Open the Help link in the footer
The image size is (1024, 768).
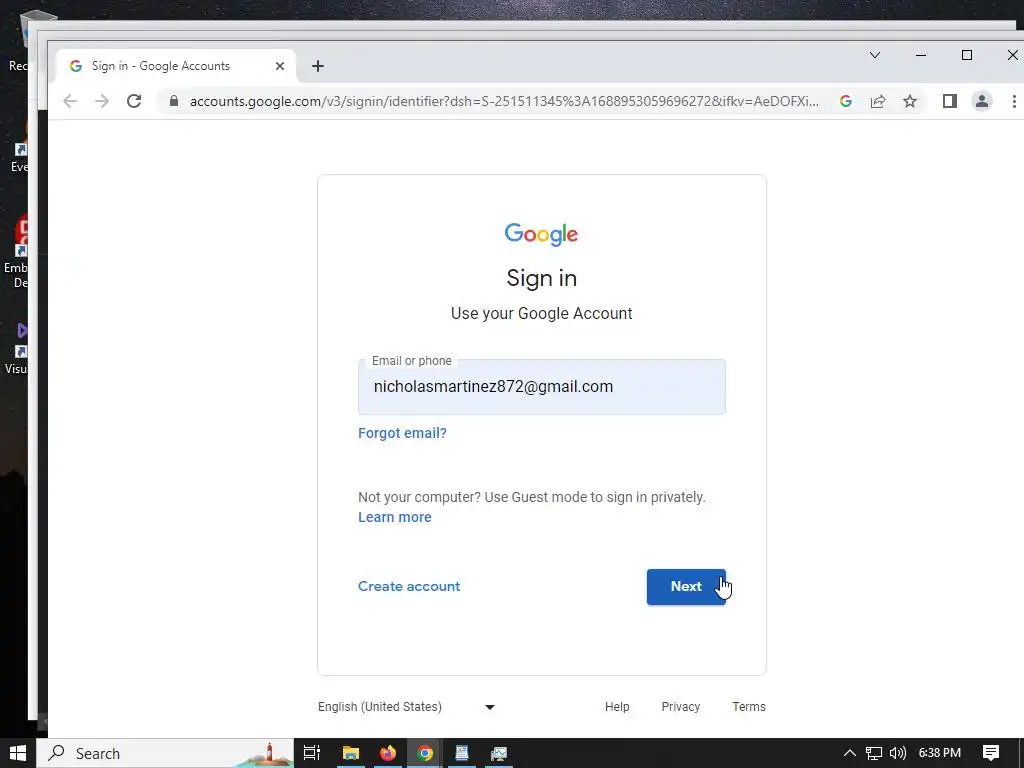point(617,707)
